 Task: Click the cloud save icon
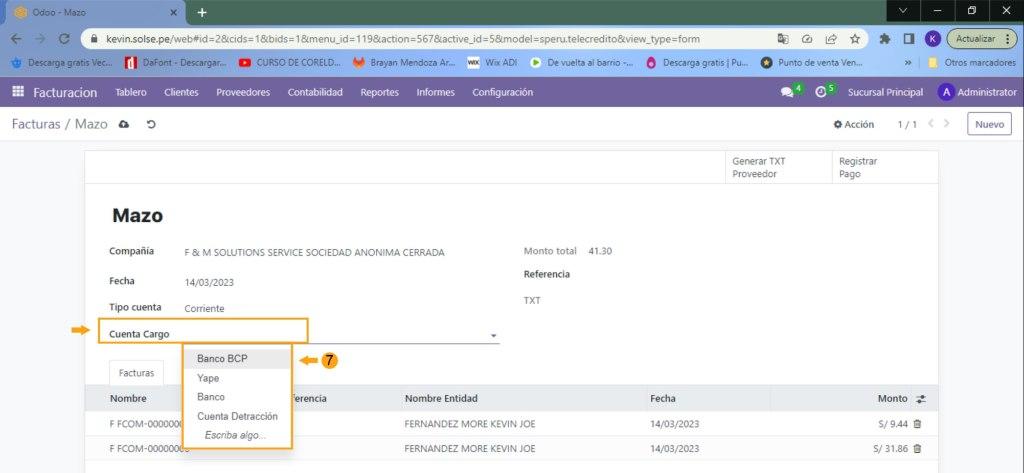tap(124, 125)
